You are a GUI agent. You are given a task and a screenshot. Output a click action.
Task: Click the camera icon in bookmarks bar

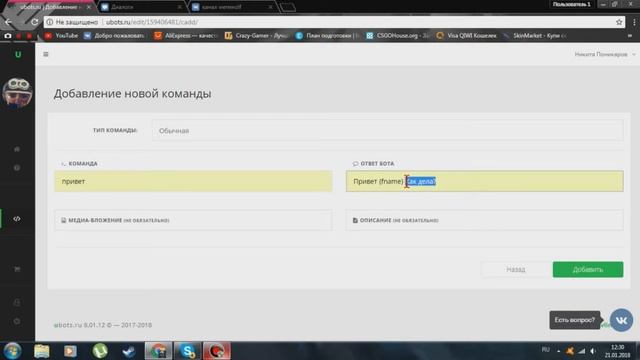tap(8, 36)
